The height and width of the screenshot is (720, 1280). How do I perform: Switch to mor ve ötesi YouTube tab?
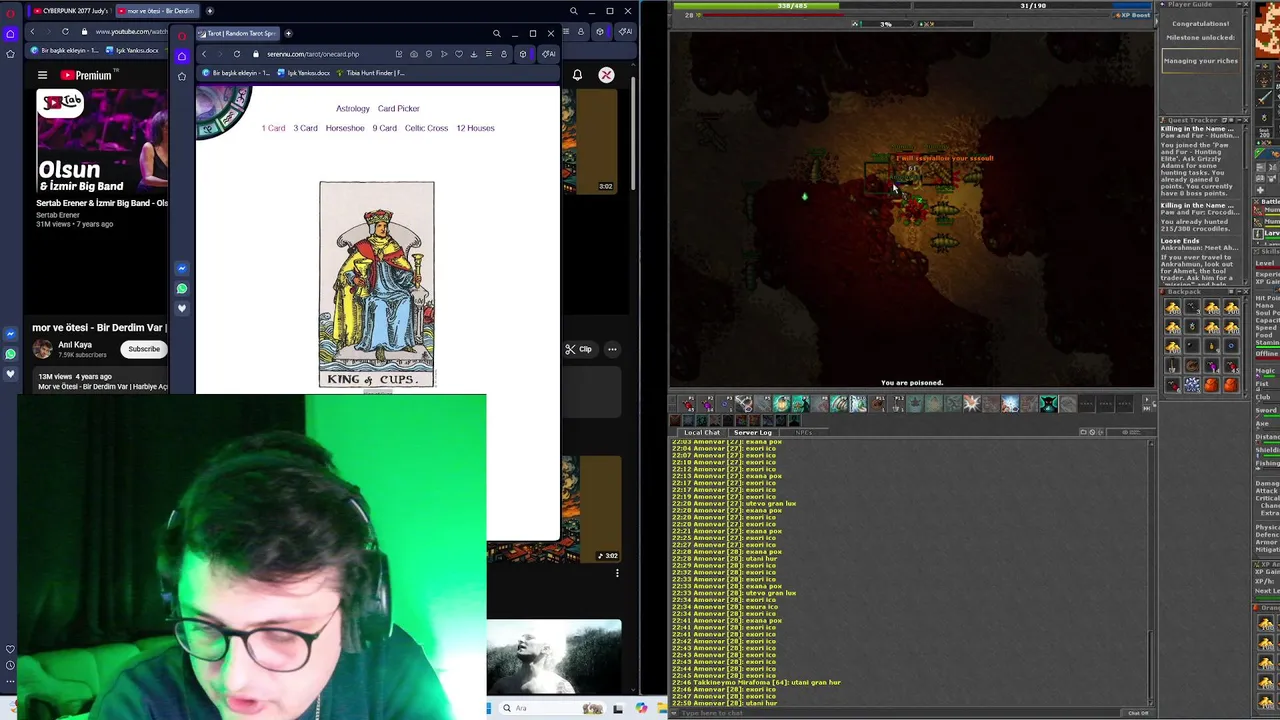pos(155,11)
